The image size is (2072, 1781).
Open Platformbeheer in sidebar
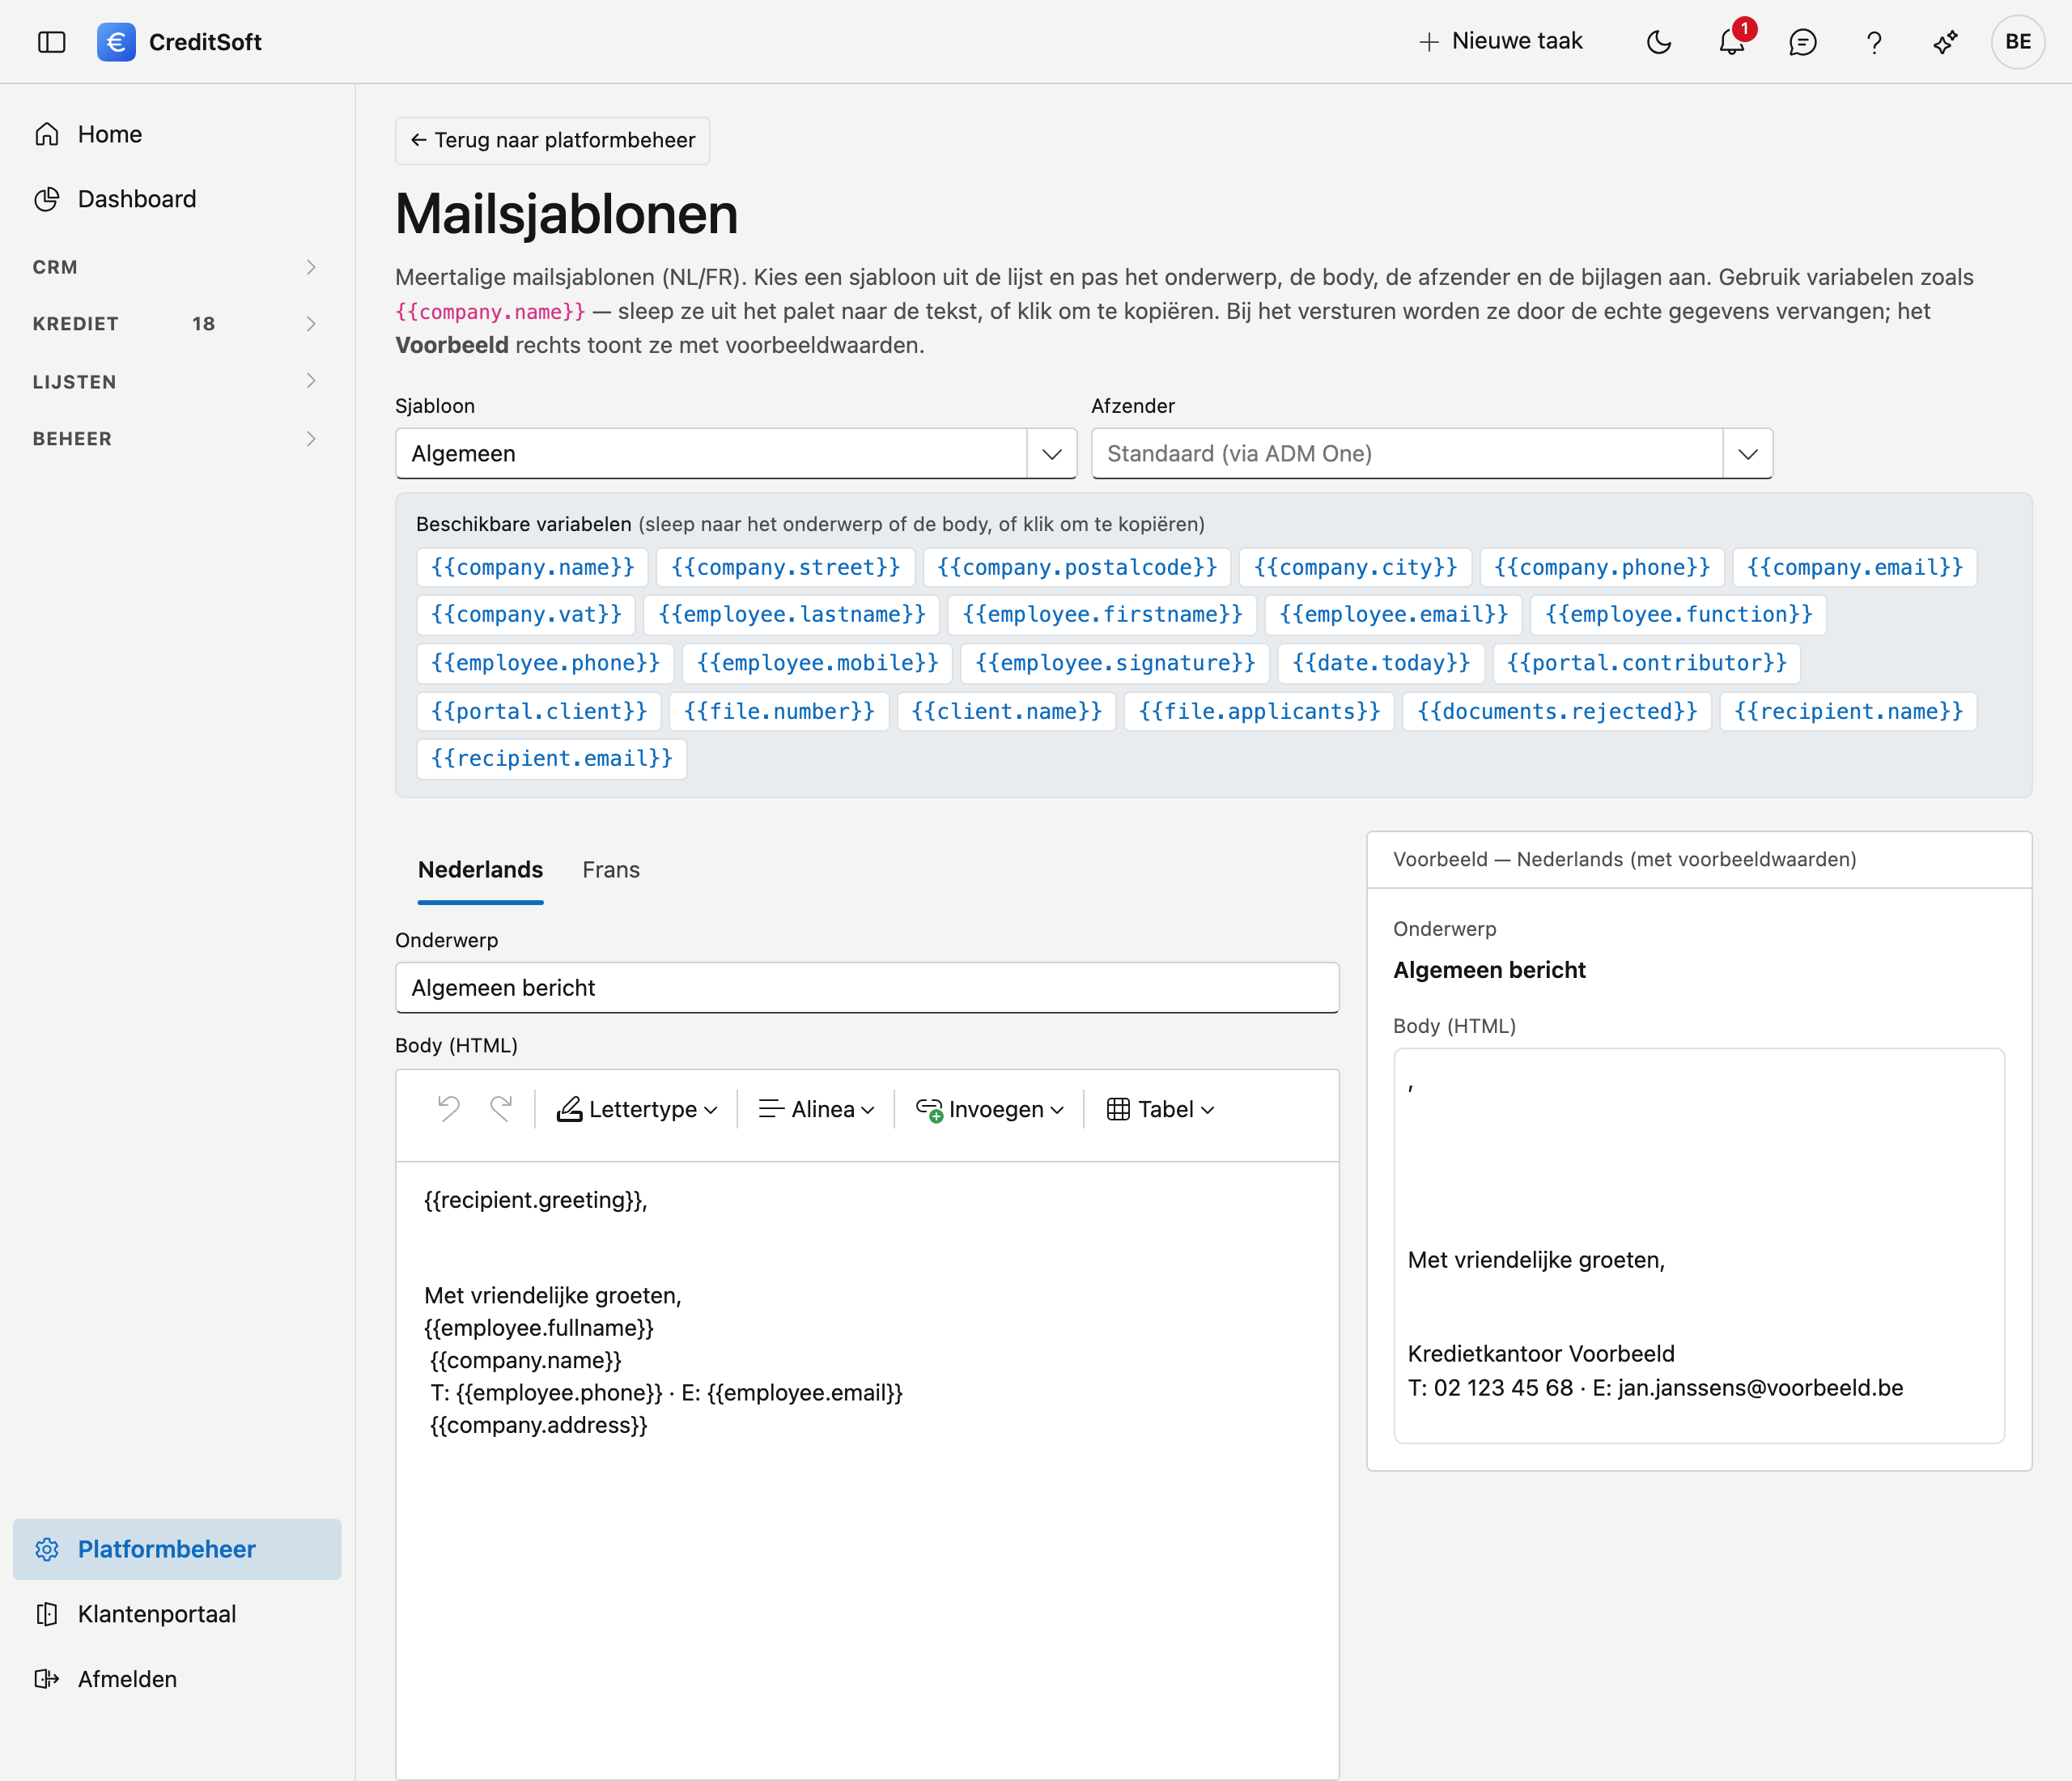(x=177, y=1549)
